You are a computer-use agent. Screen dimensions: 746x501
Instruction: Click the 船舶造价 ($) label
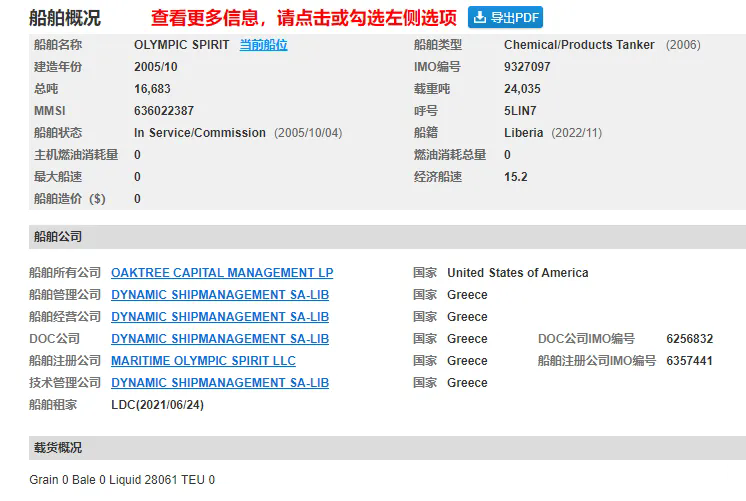pyautogui.click(x=69, y=199)
